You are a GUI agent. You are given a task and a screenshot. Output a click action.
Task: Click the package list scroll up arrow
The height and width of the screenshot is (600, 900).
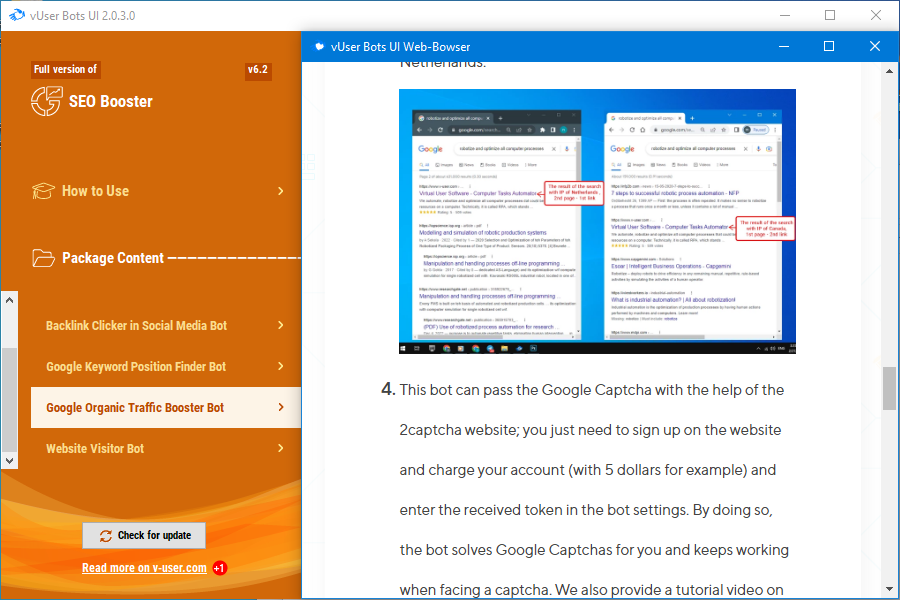pos(9,300)
